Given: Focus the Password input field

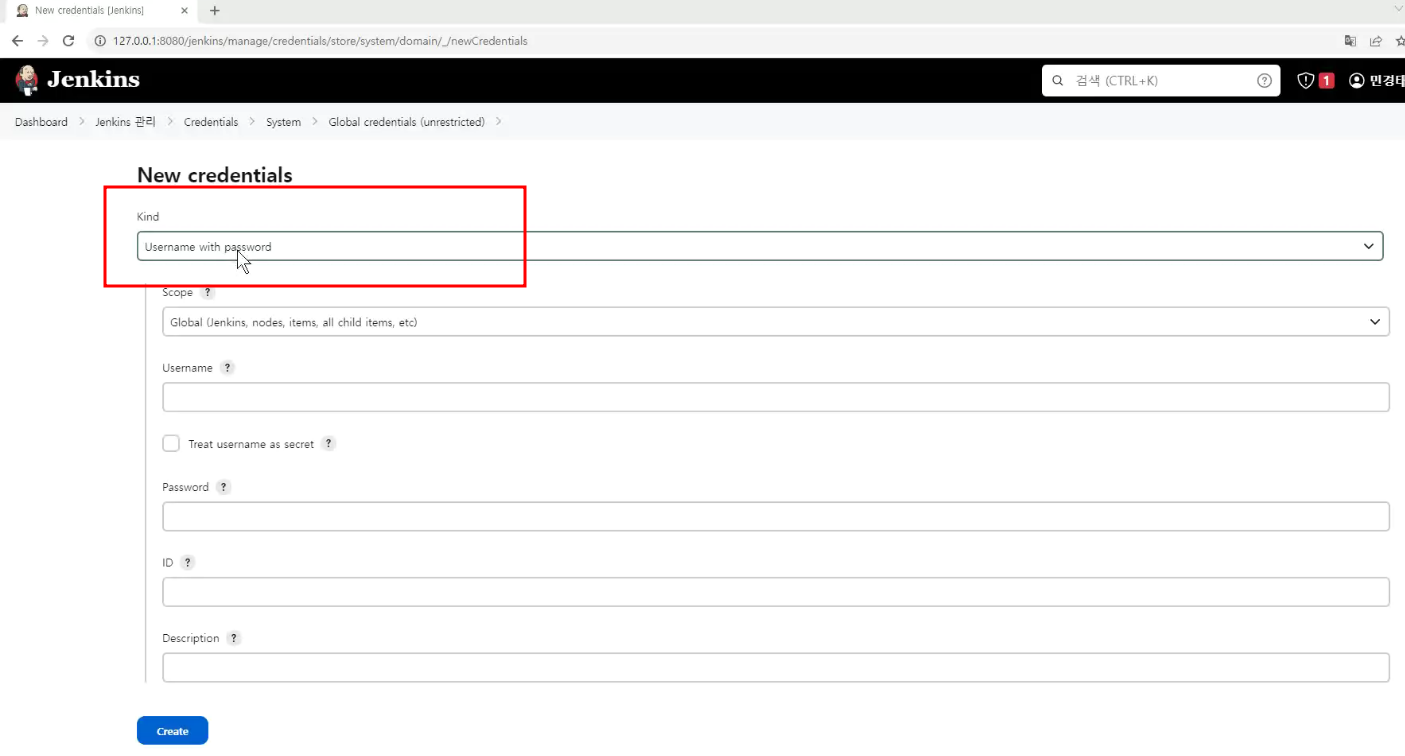Looking at the screenshot, I should pos(776,516).
